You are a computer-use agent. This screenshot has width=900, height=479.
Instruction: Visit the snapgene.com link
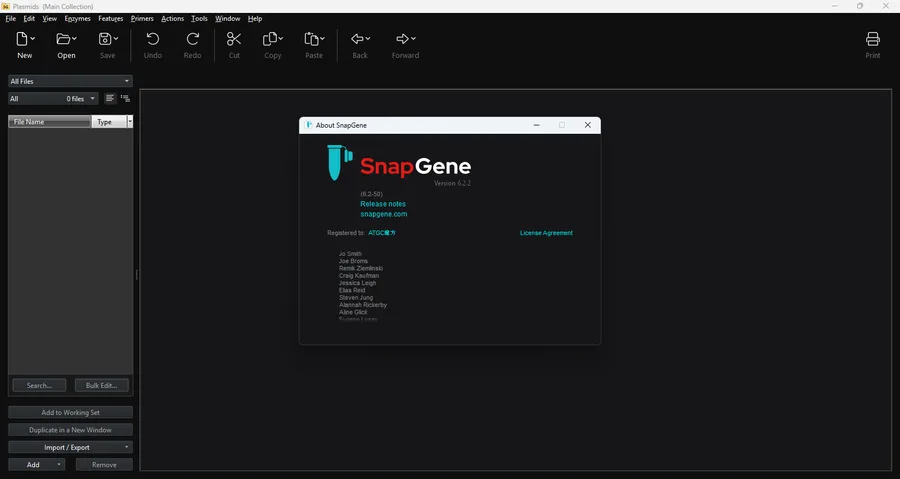point(383,214)
